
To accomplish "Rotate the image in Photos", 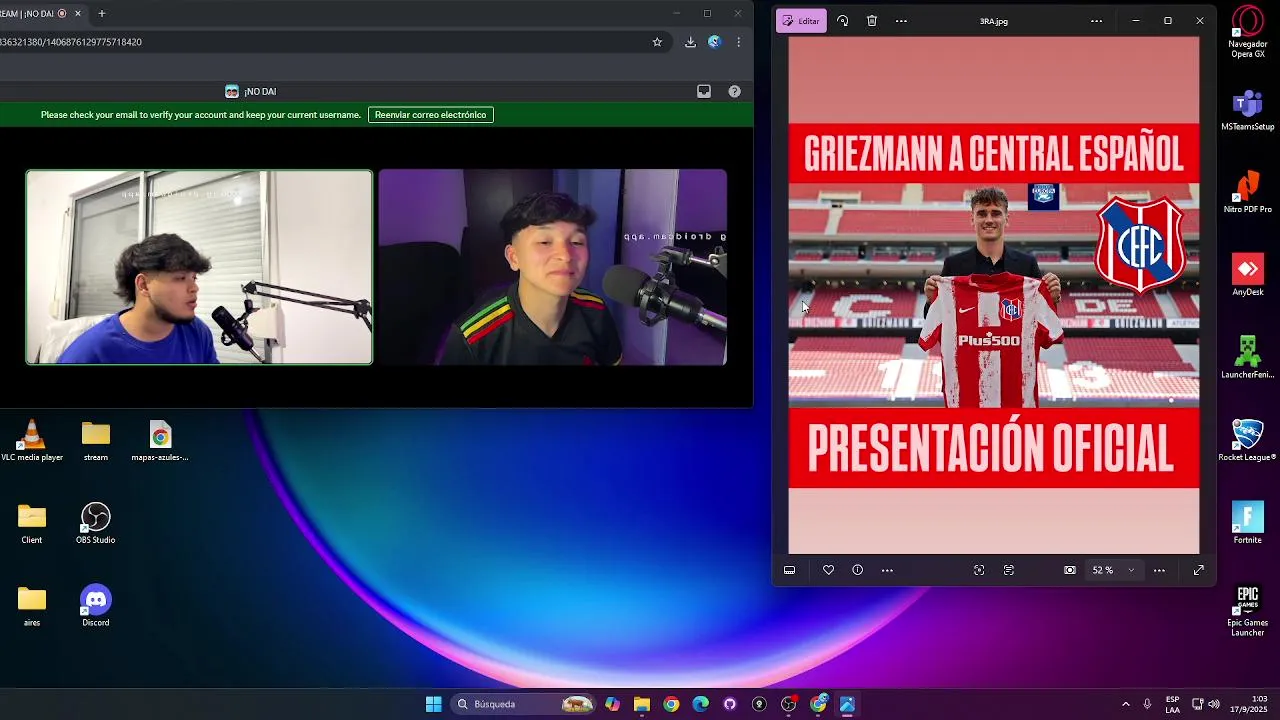I will pyautogui.click(x=842, y=21).
